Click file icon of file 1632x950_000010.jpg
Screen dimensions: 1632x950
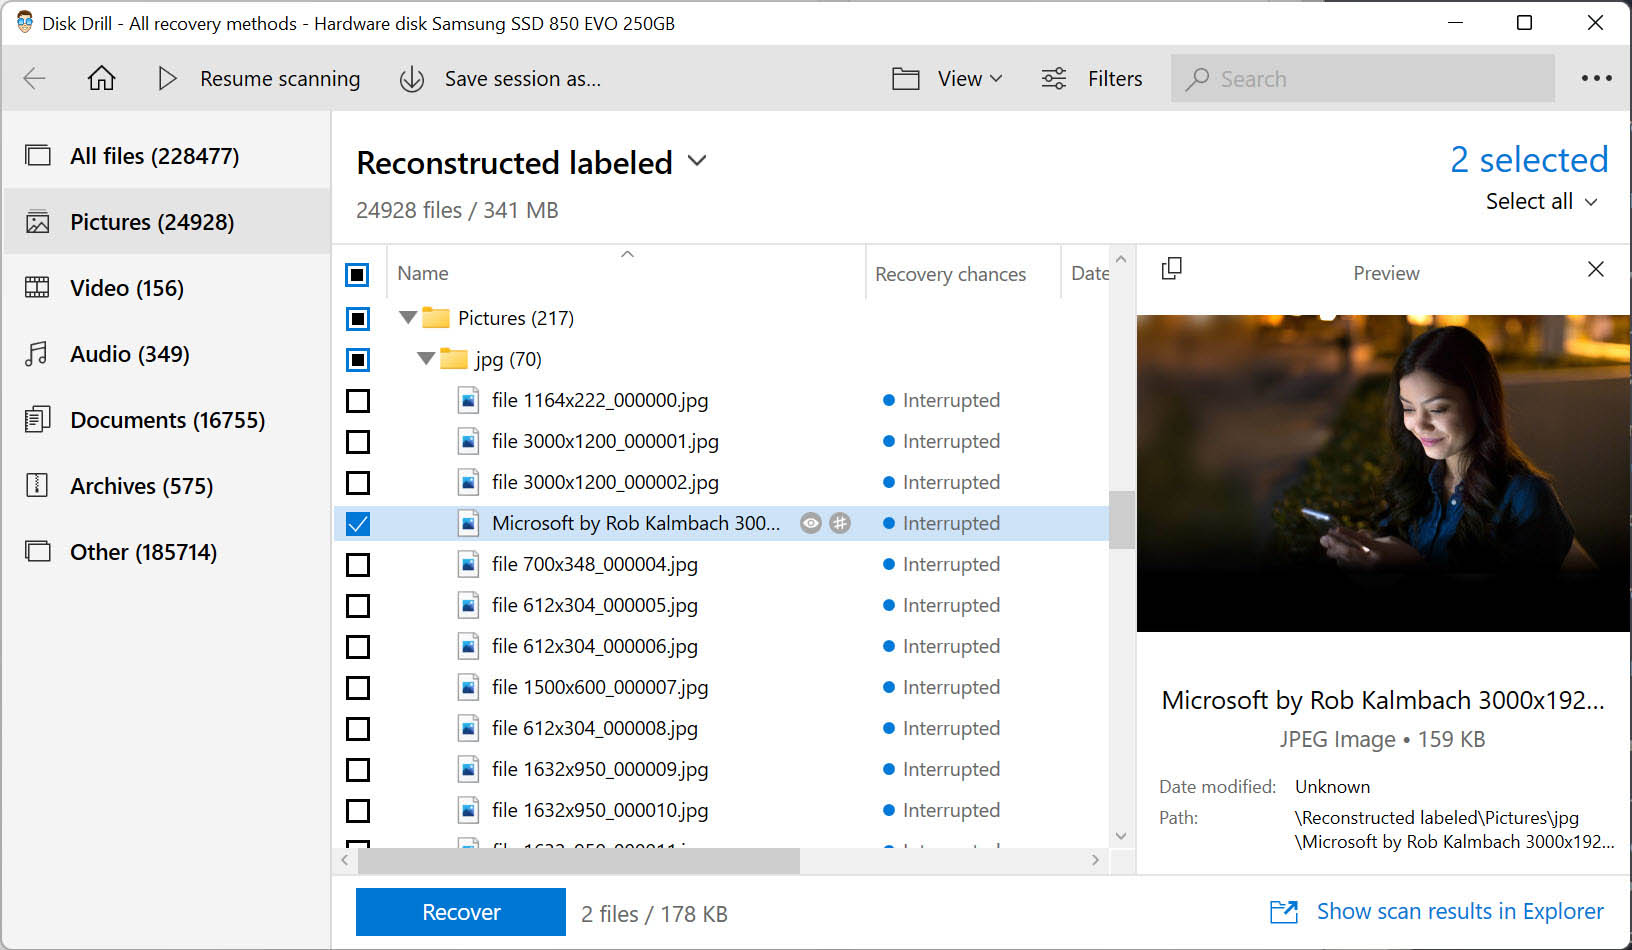[468, 810]
